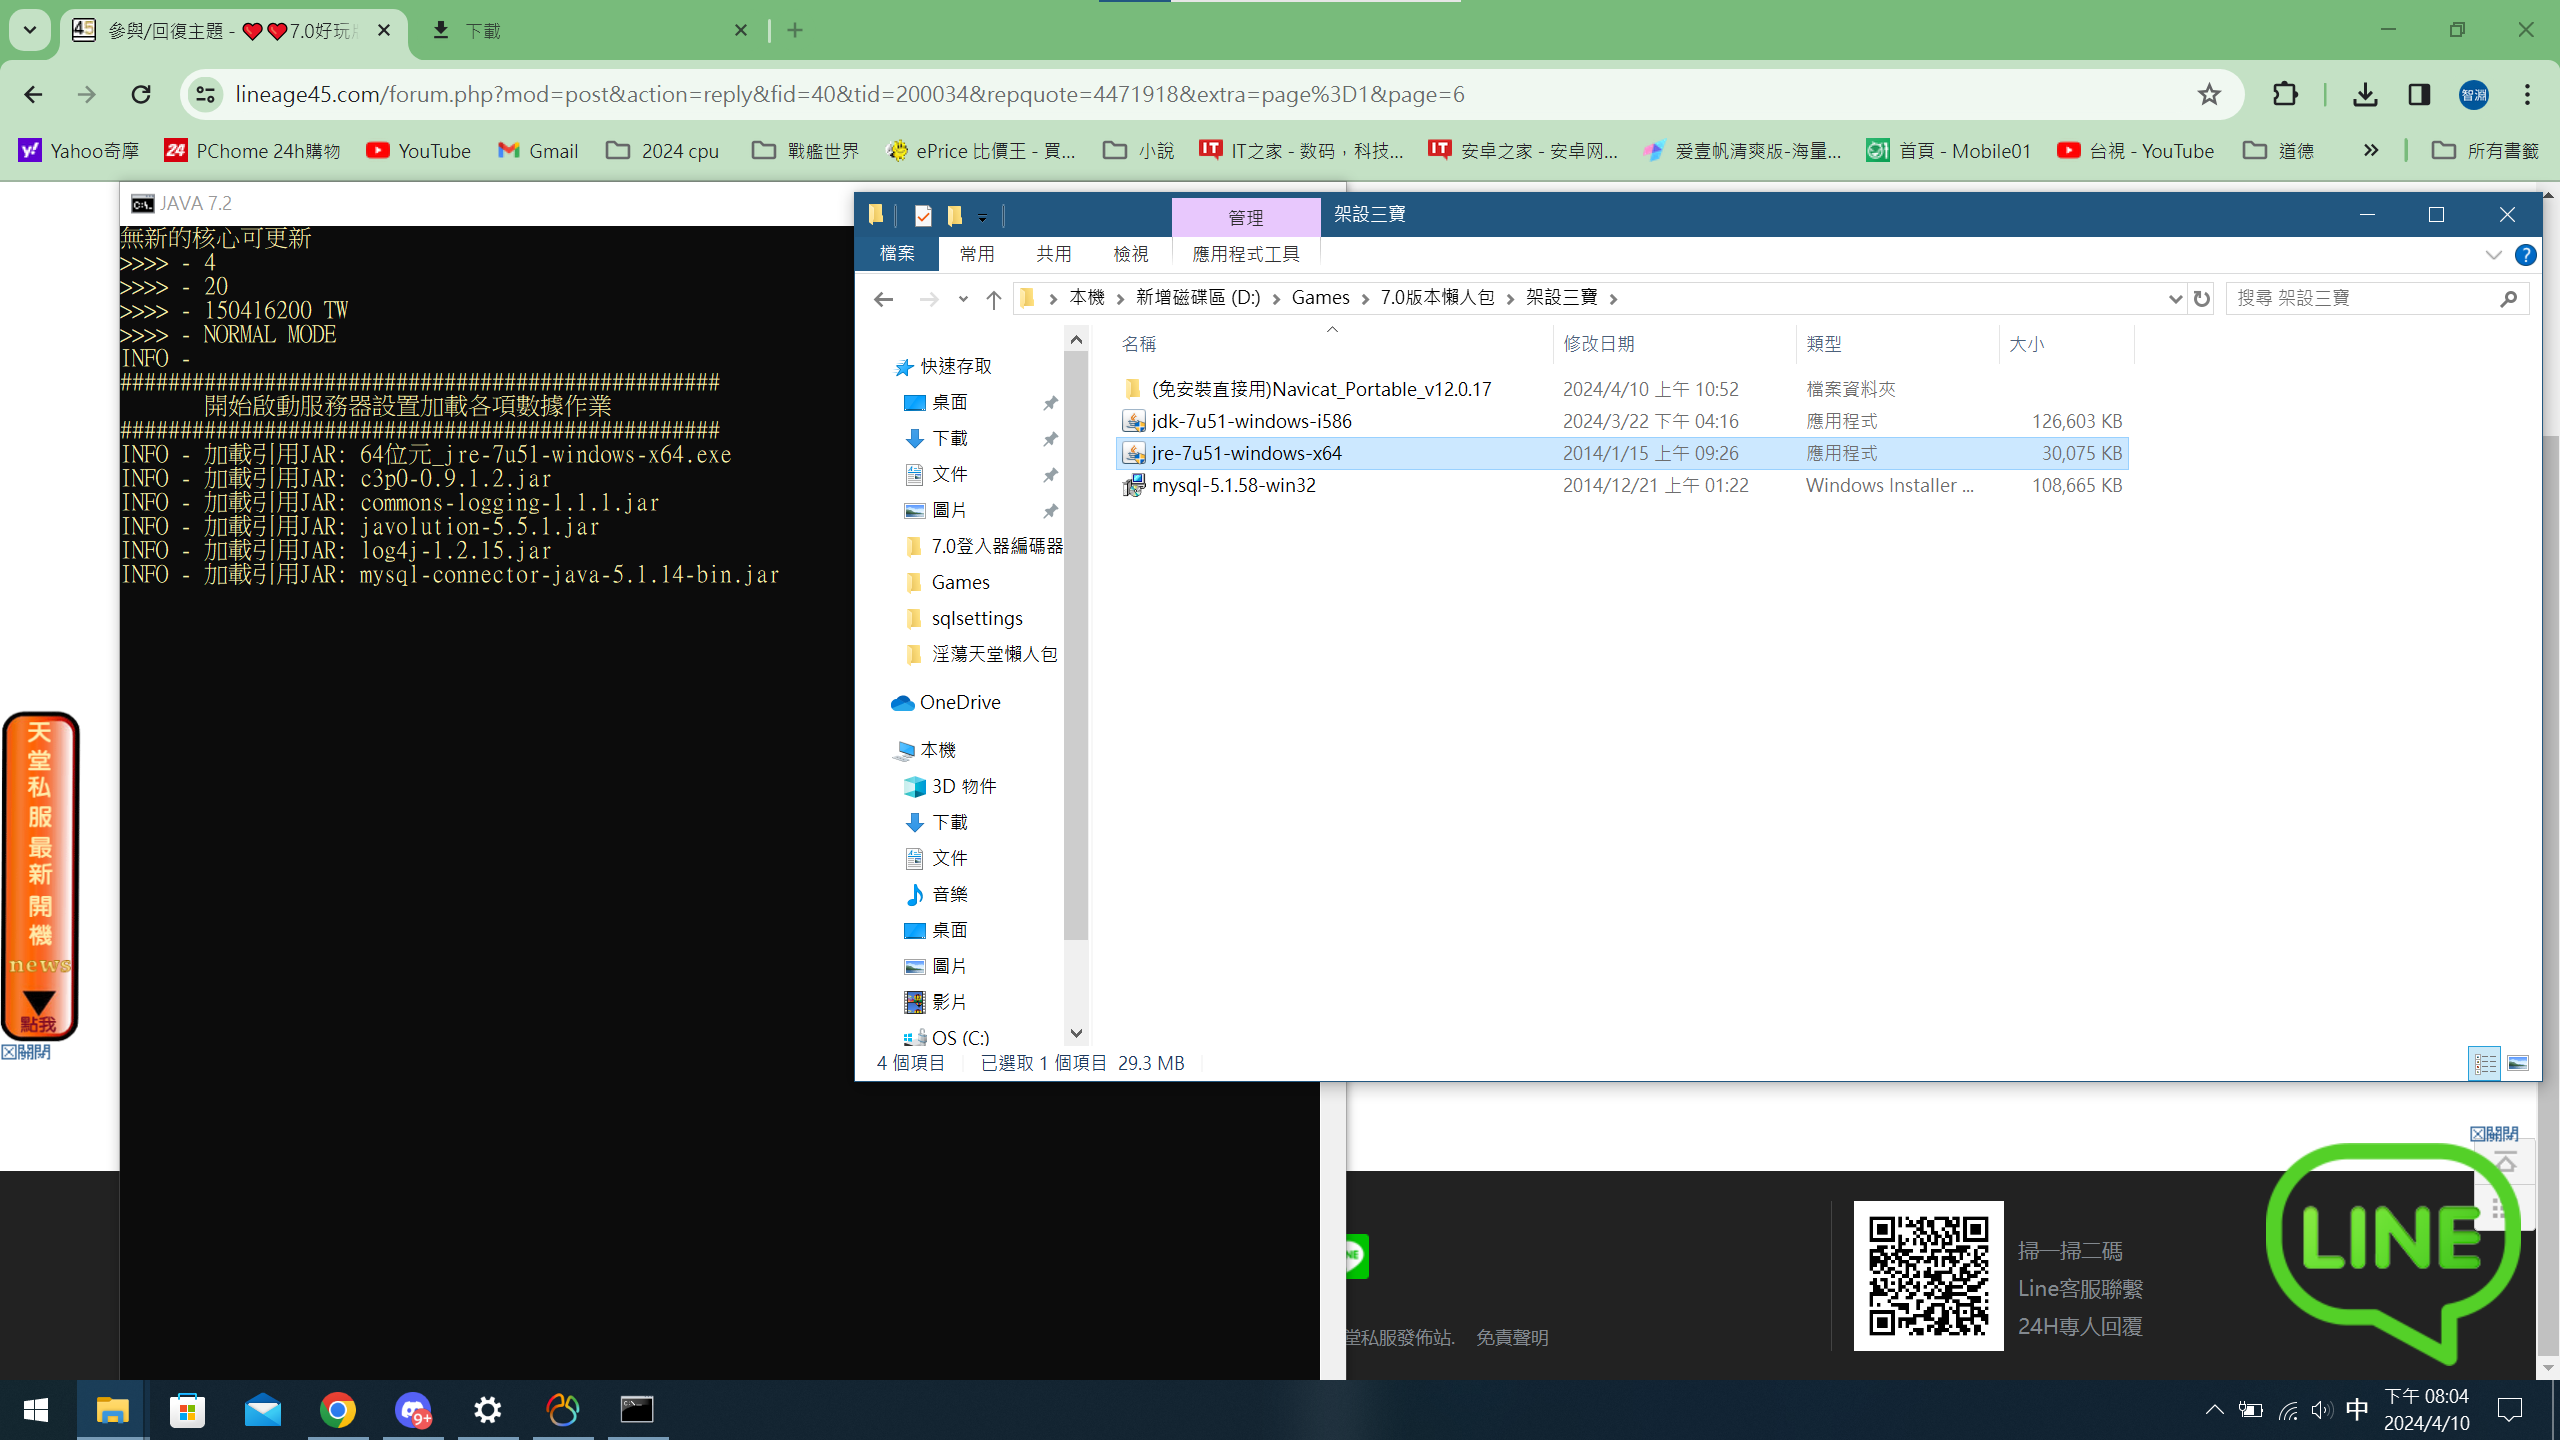Open YouTube bookmark
Screen dimensions: 2560x1440
[x=418, y=150]
